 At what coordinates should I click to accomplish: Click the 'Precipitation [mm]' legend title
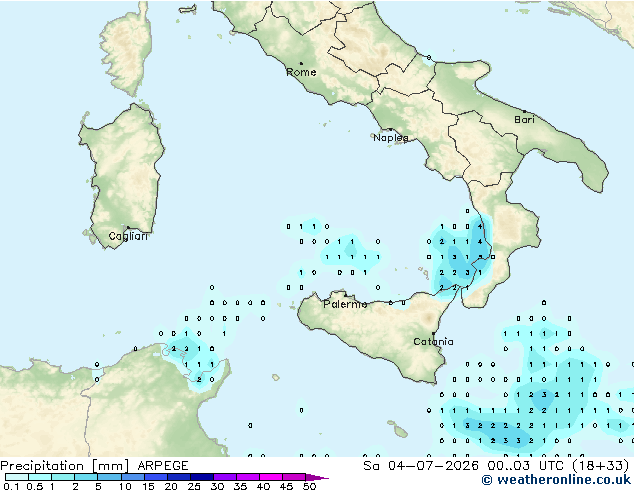[x=65, y=466]
